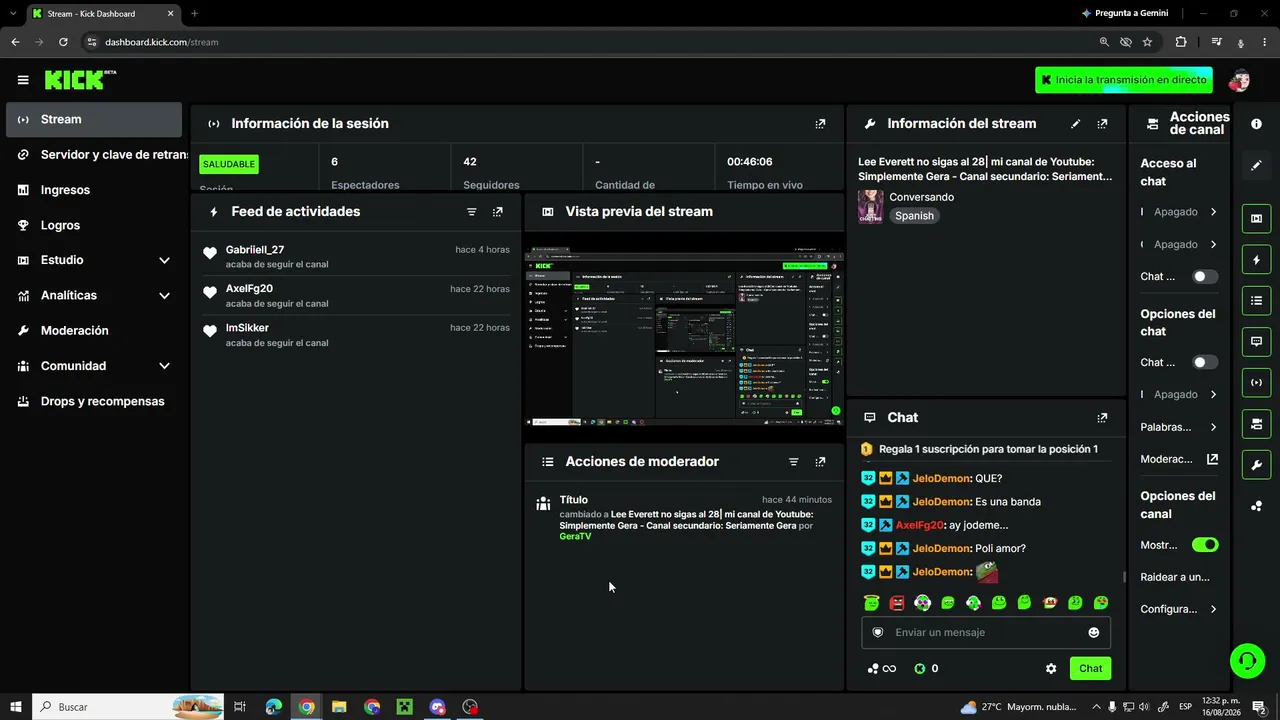Click the chat panel scrollbar
1280x720 pixels.
point(1124,577)
